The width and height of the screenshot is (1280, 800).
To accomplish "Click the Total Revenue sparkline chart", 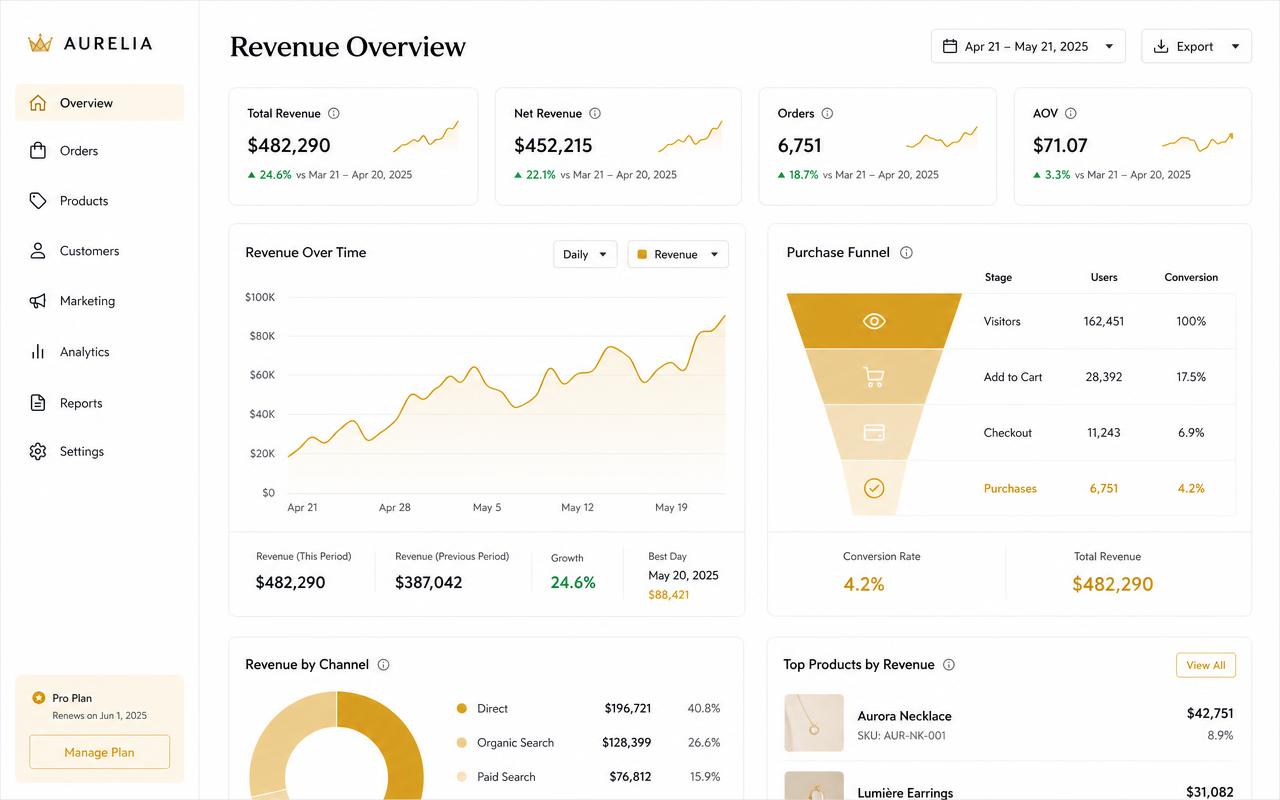I will pyautogui.click(x=426, y=136).
